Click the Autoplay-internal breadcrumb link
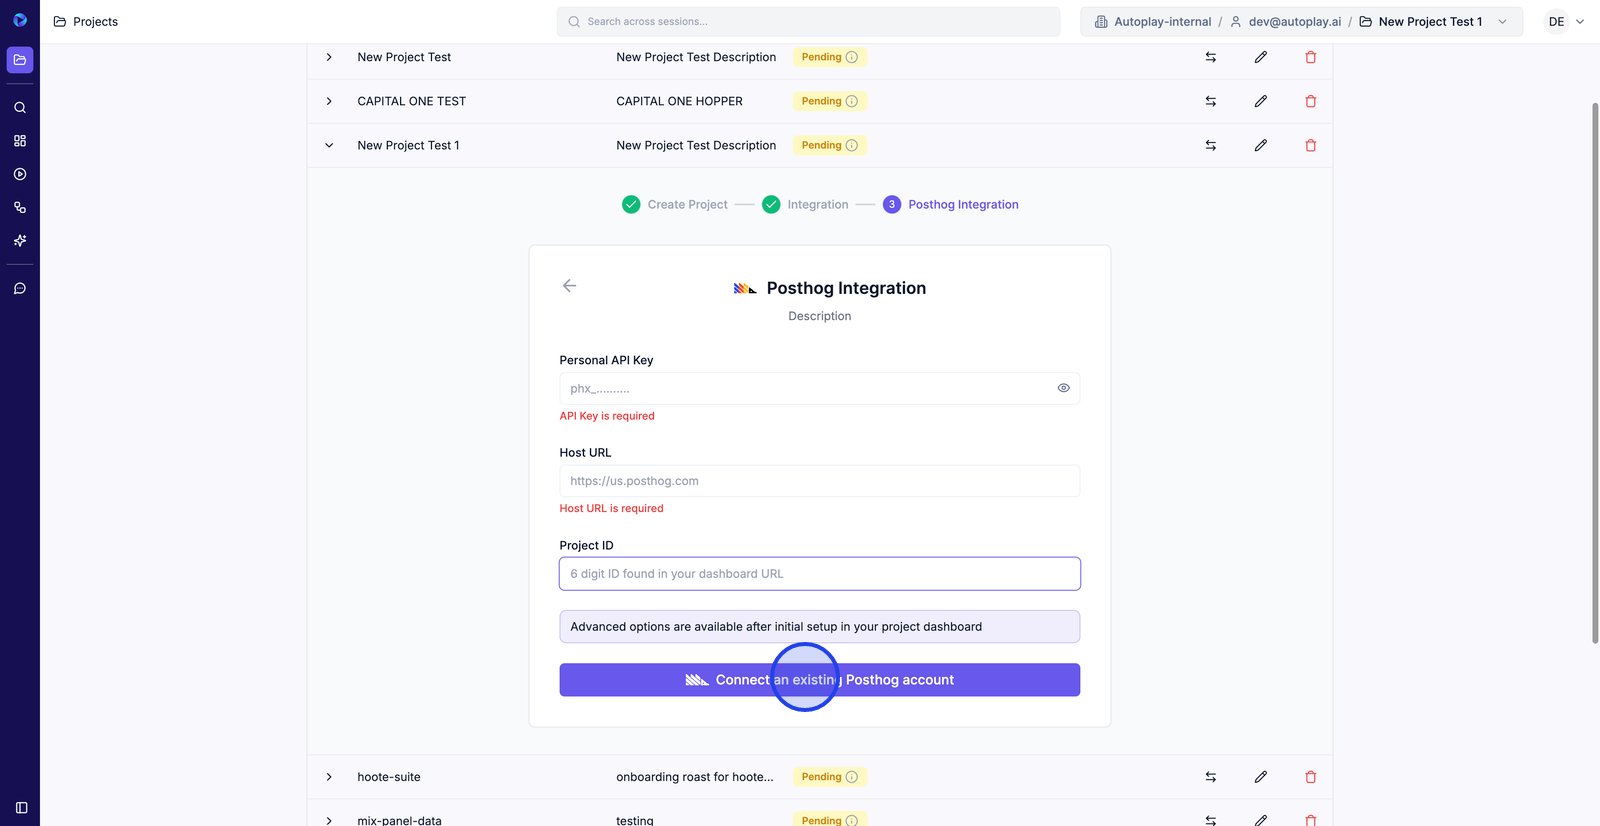 [x=1162, y=22]
